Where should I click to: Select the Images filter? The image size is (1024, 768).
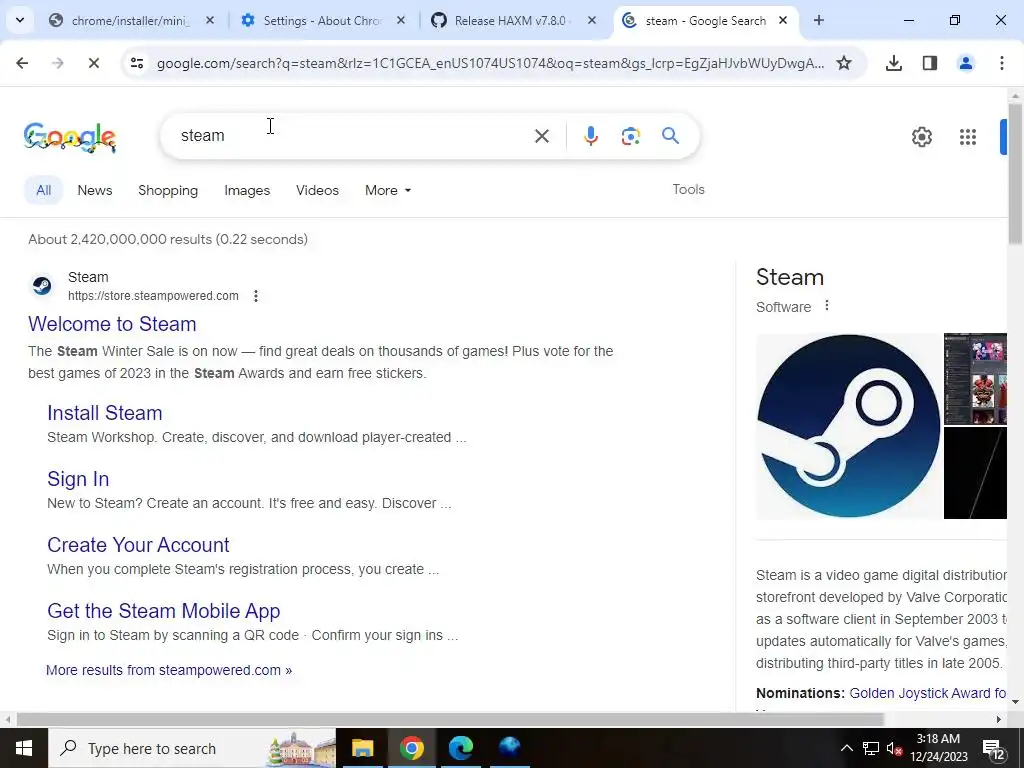point(247,190)
